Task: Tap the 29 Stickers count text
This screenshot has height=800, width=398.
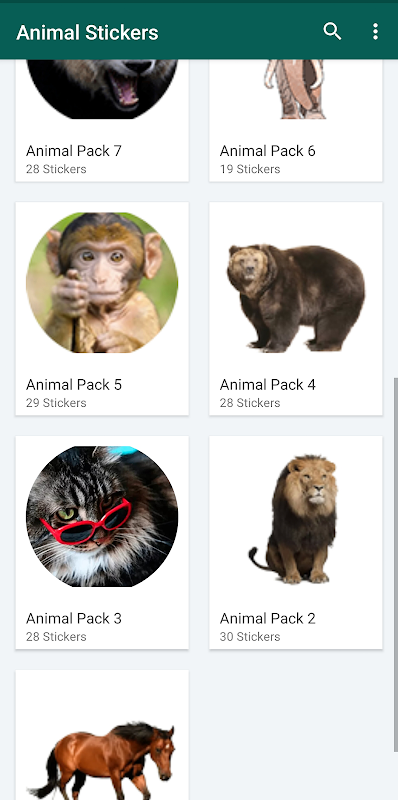Action: click(x=56, y=403)
